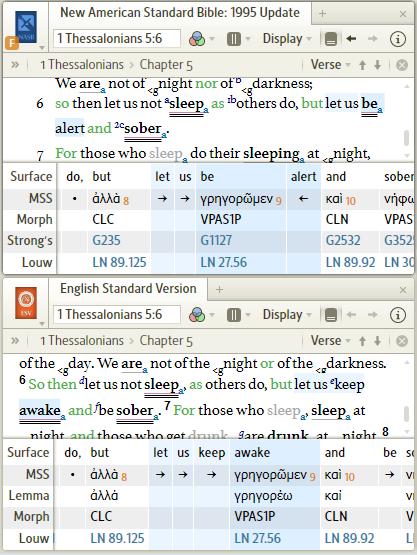Screen dimensions: 417x555
Task: Close the ESV locator bar
Action: (x=402, y=341)
